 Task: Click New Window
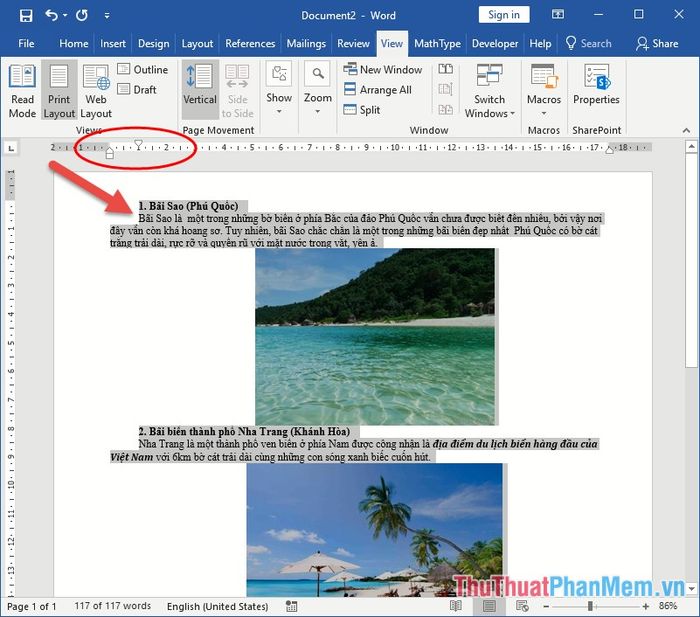click(x=383, y=70)
